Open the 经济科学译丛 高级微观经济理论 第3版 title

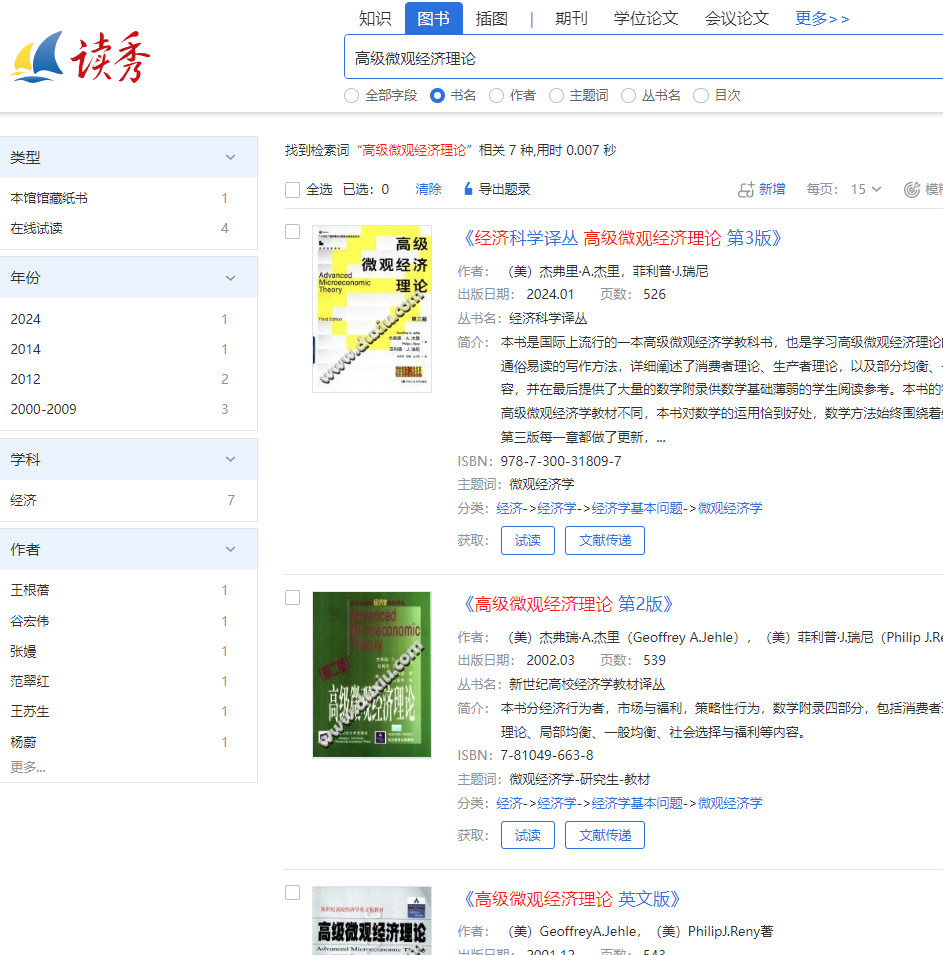[623, 238]
